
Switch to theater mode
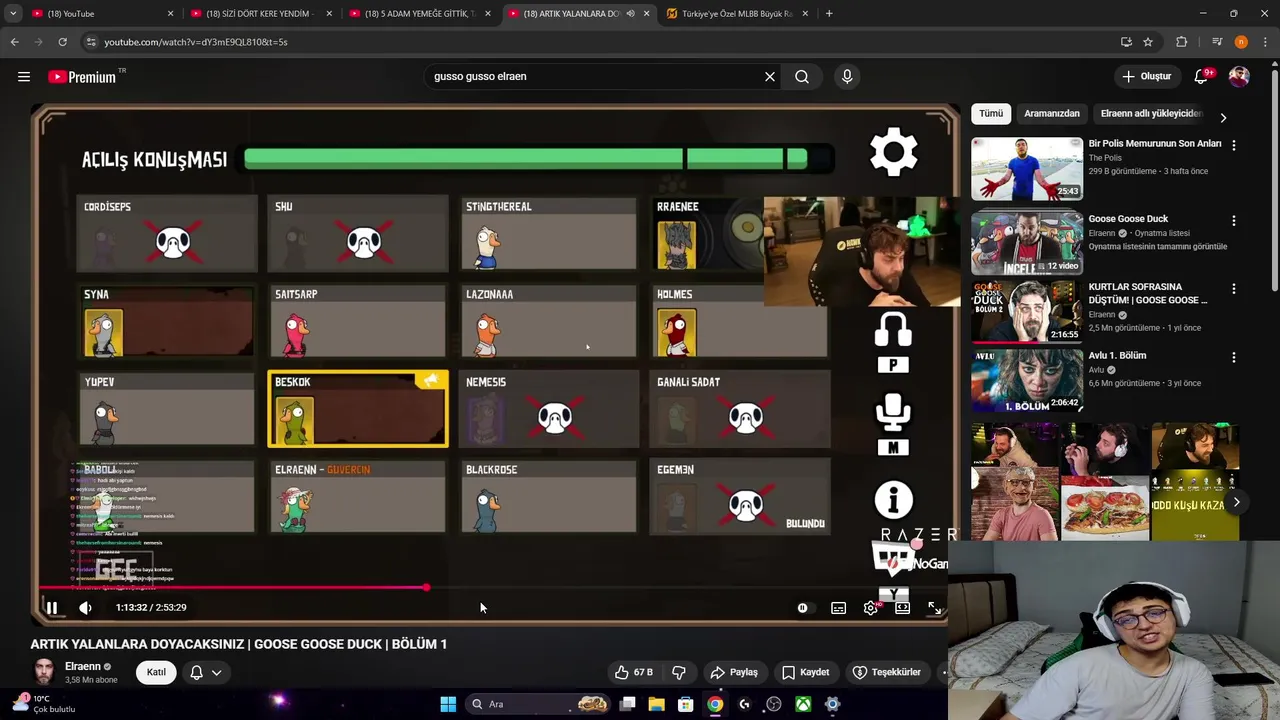click(x=902, y=607)
